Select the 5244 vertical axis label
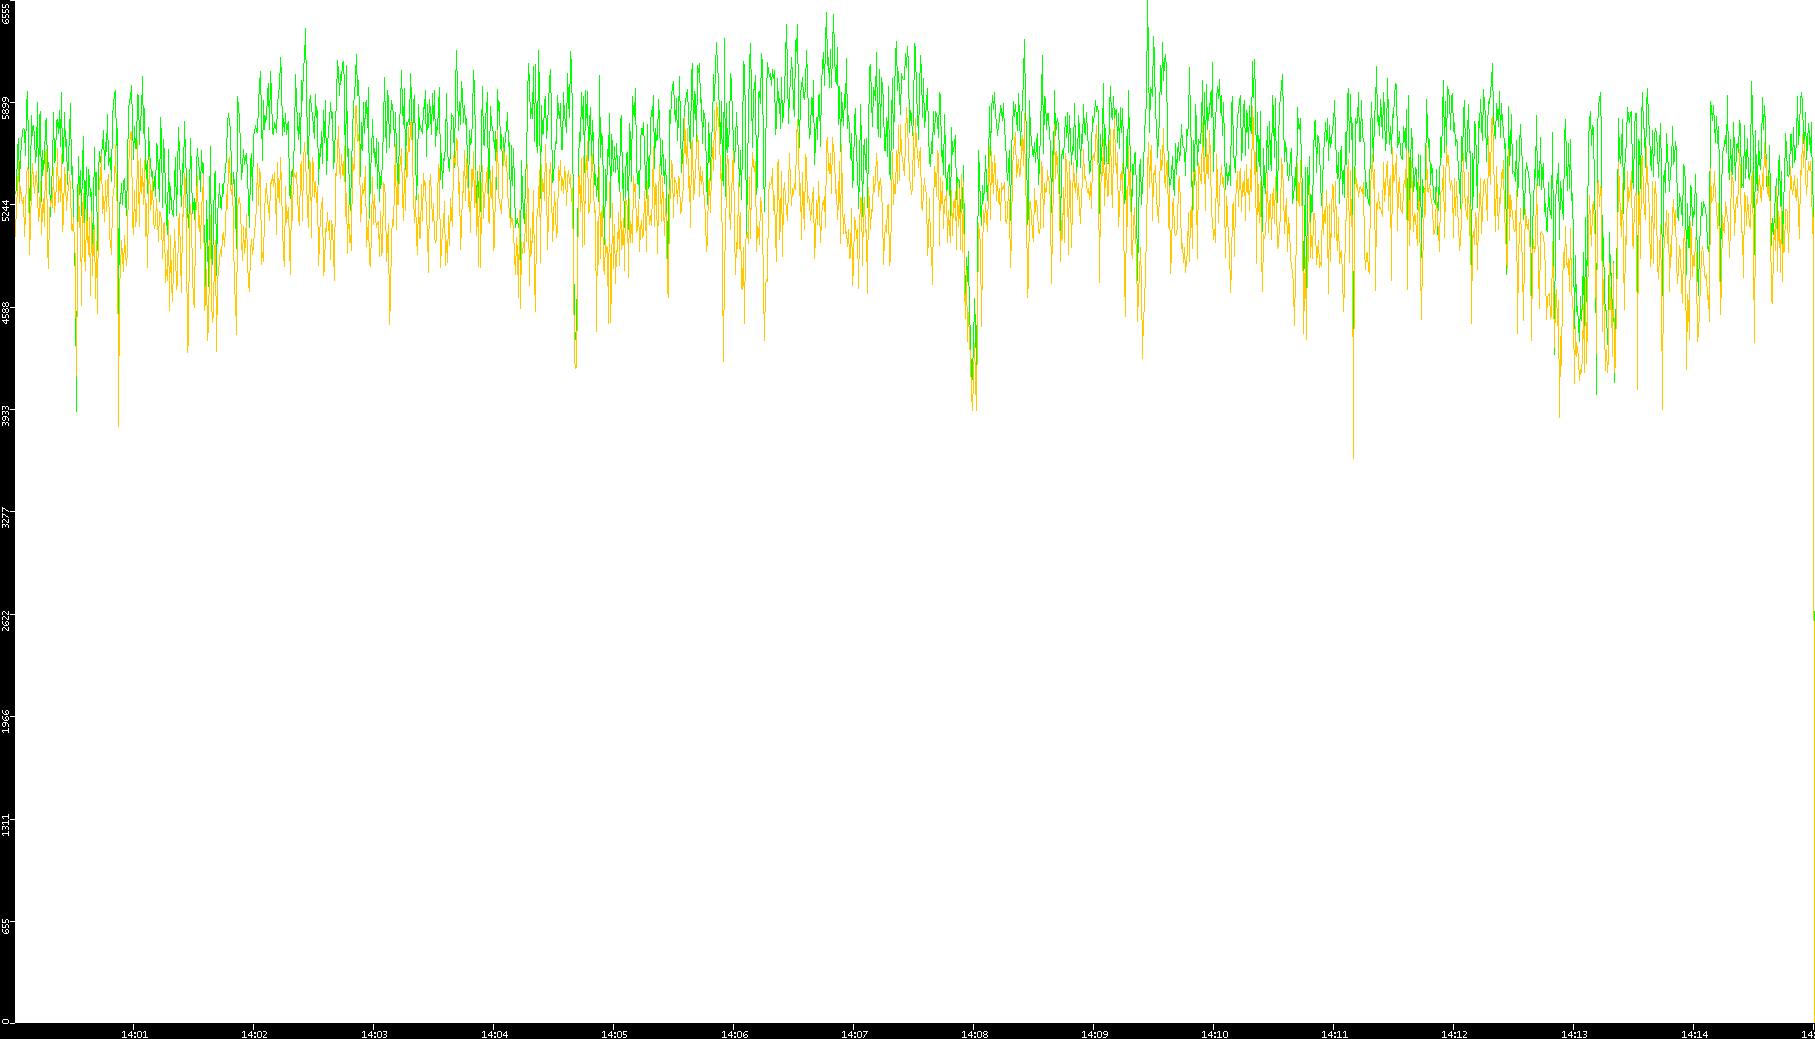1815x1039 pixels. tap(7, 210)
